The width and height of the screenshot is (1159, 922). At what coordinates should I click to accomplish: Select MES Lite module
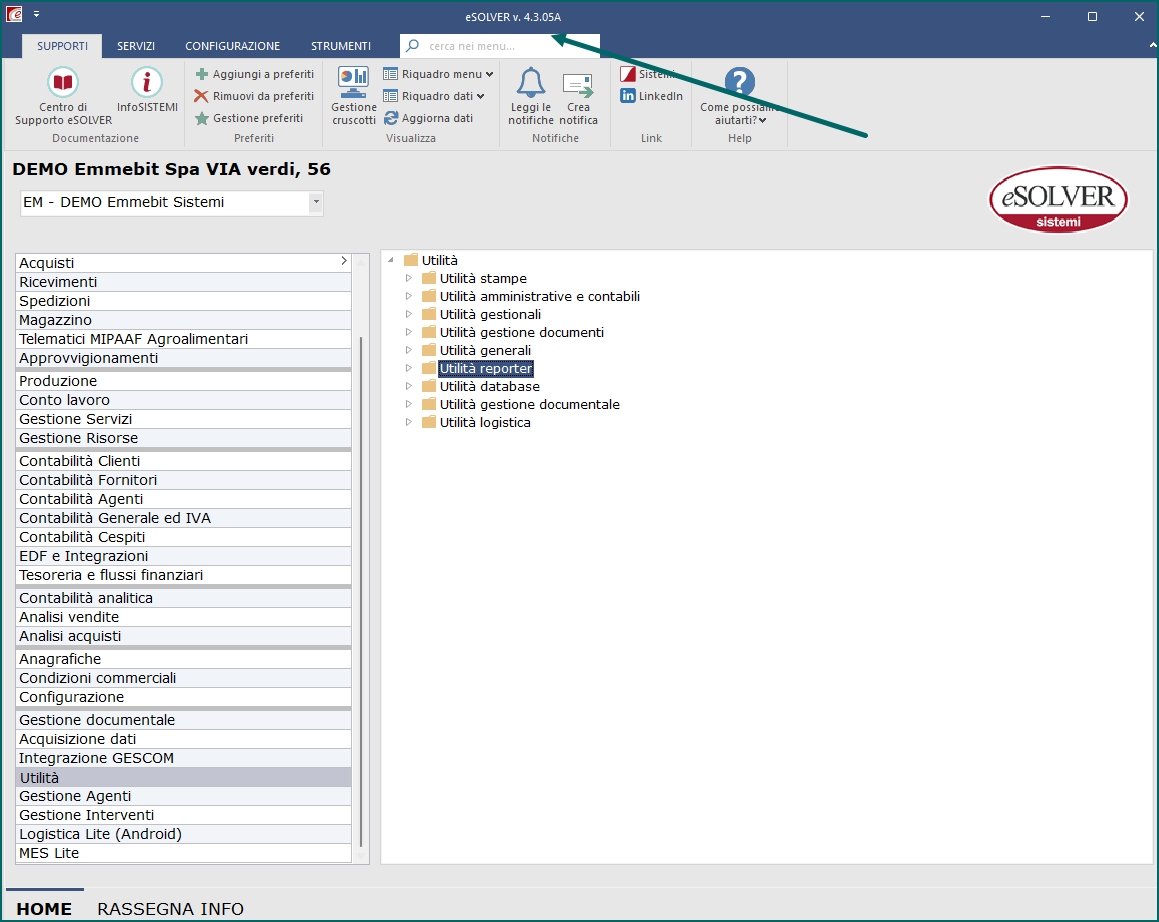pos(183,853)
